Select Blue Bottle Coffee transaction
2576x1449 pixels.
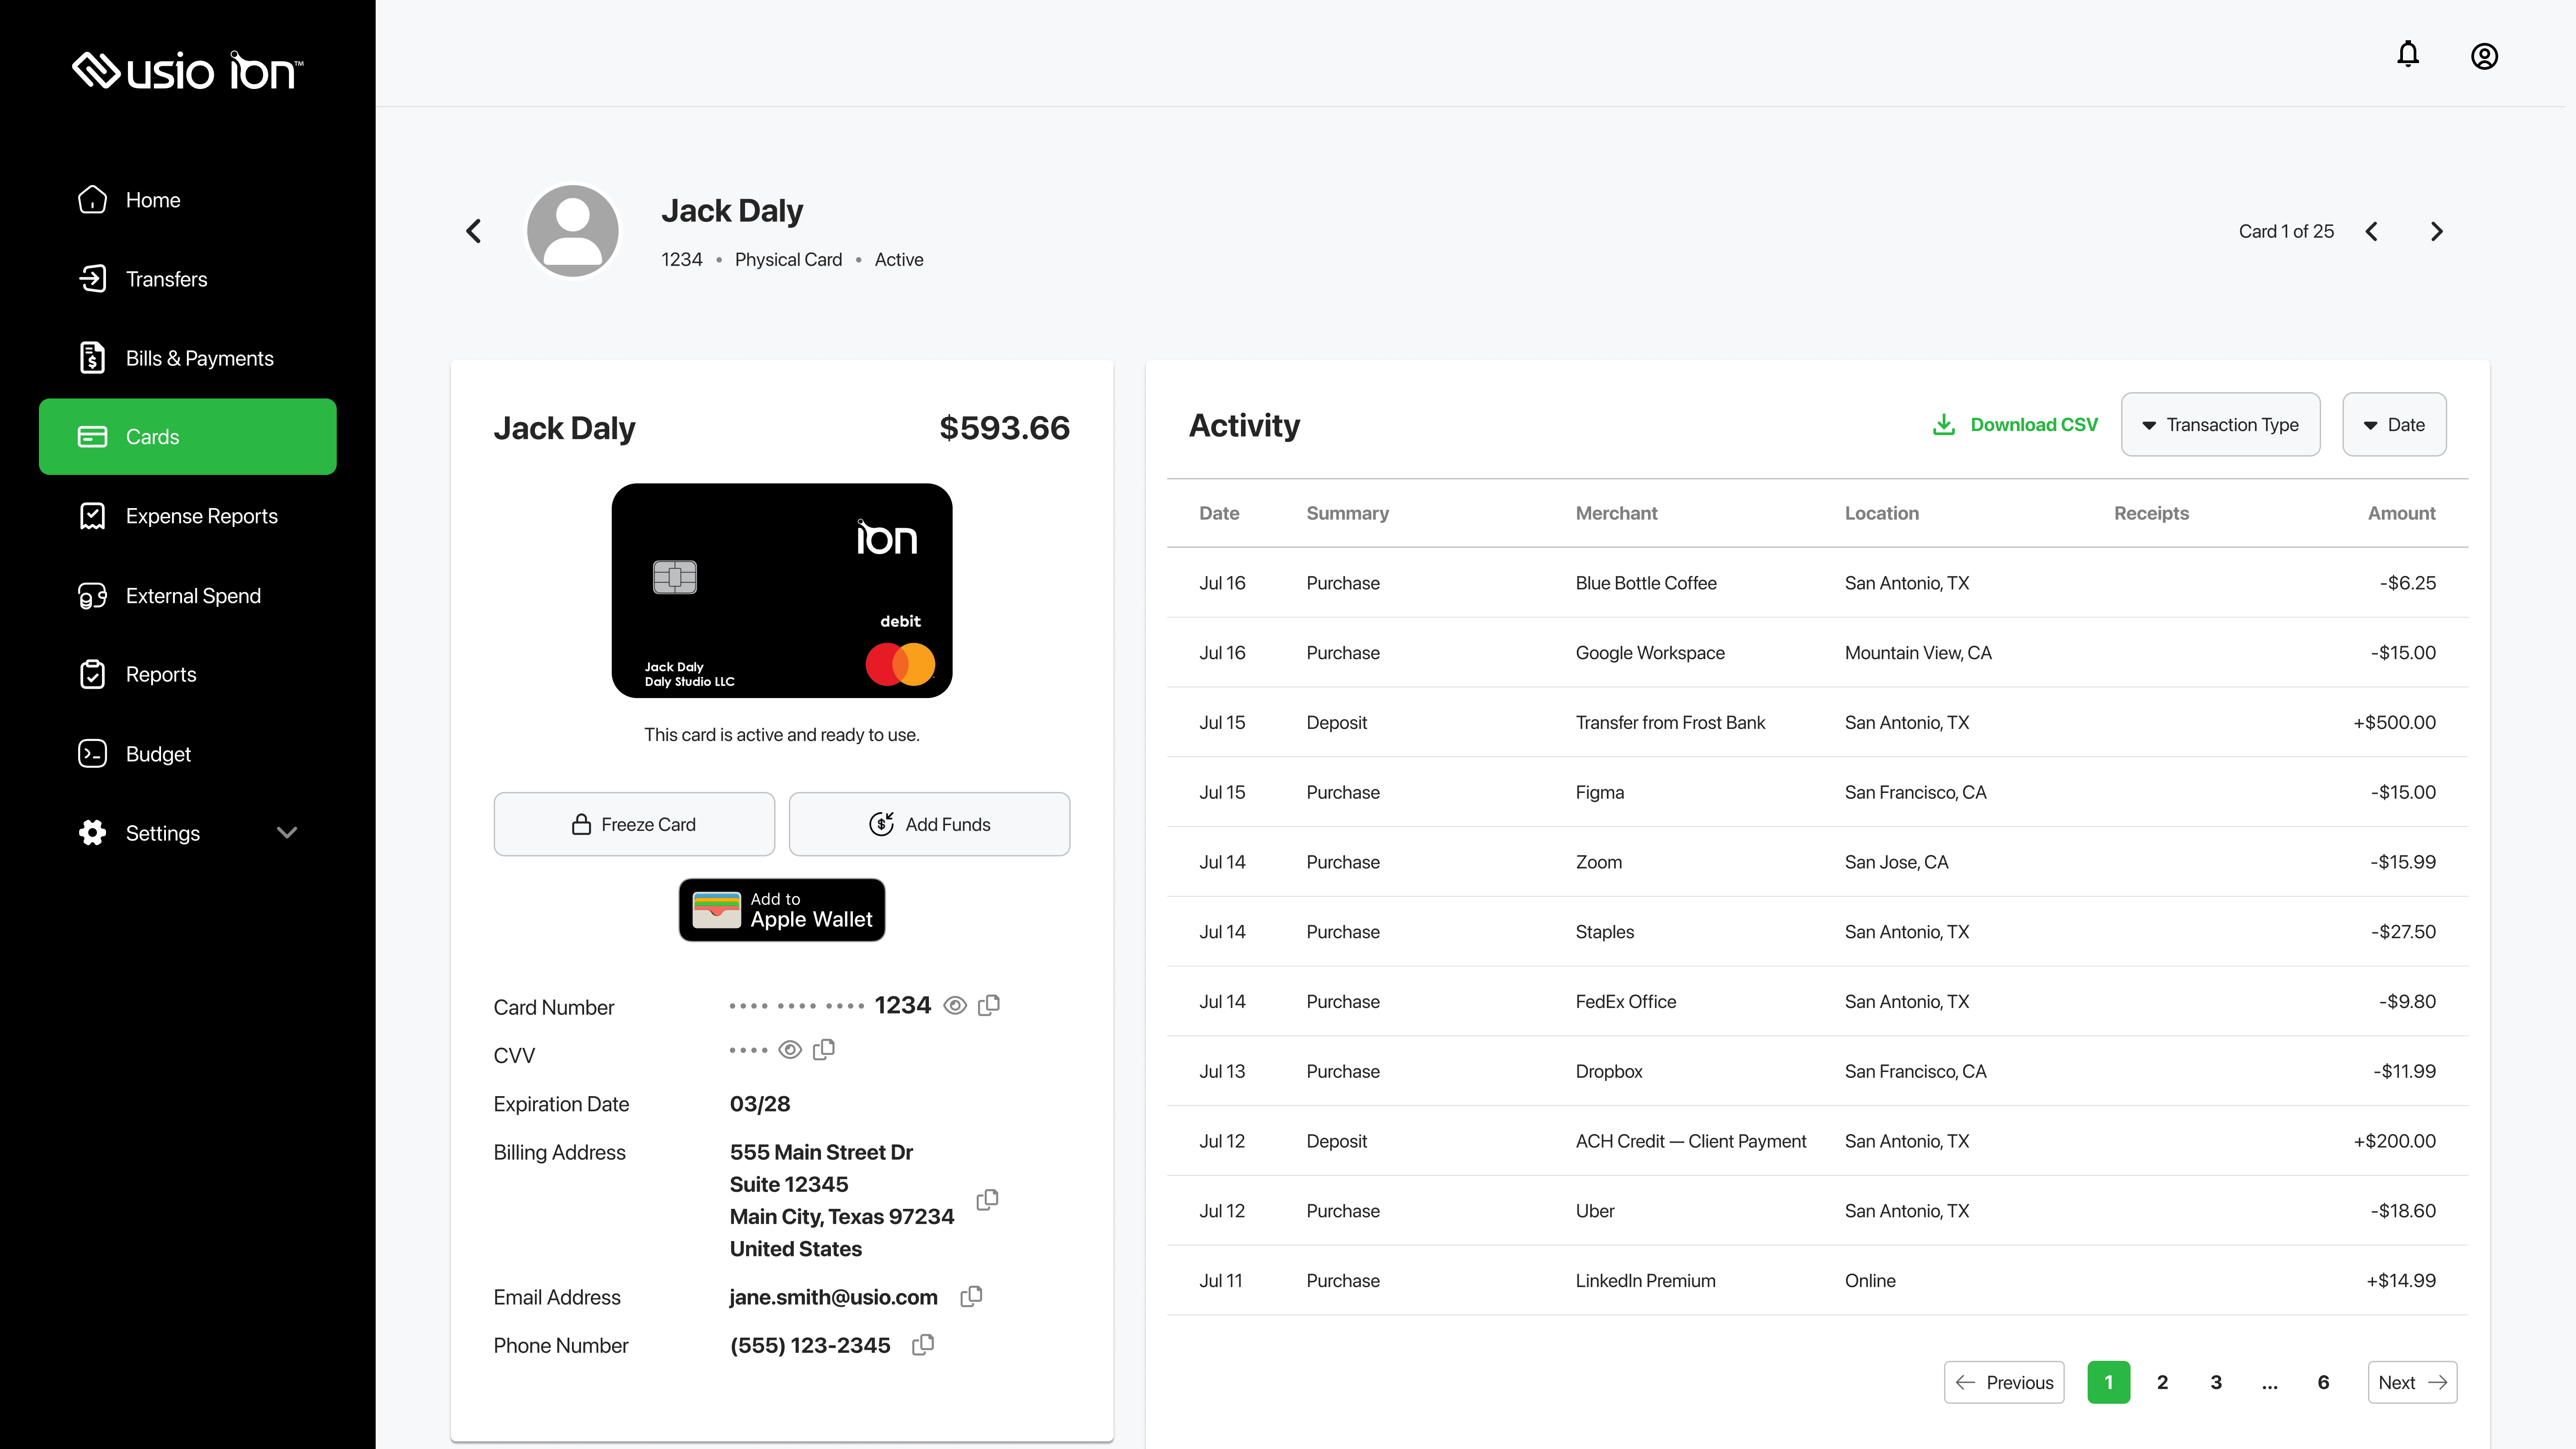(1817, 583)
